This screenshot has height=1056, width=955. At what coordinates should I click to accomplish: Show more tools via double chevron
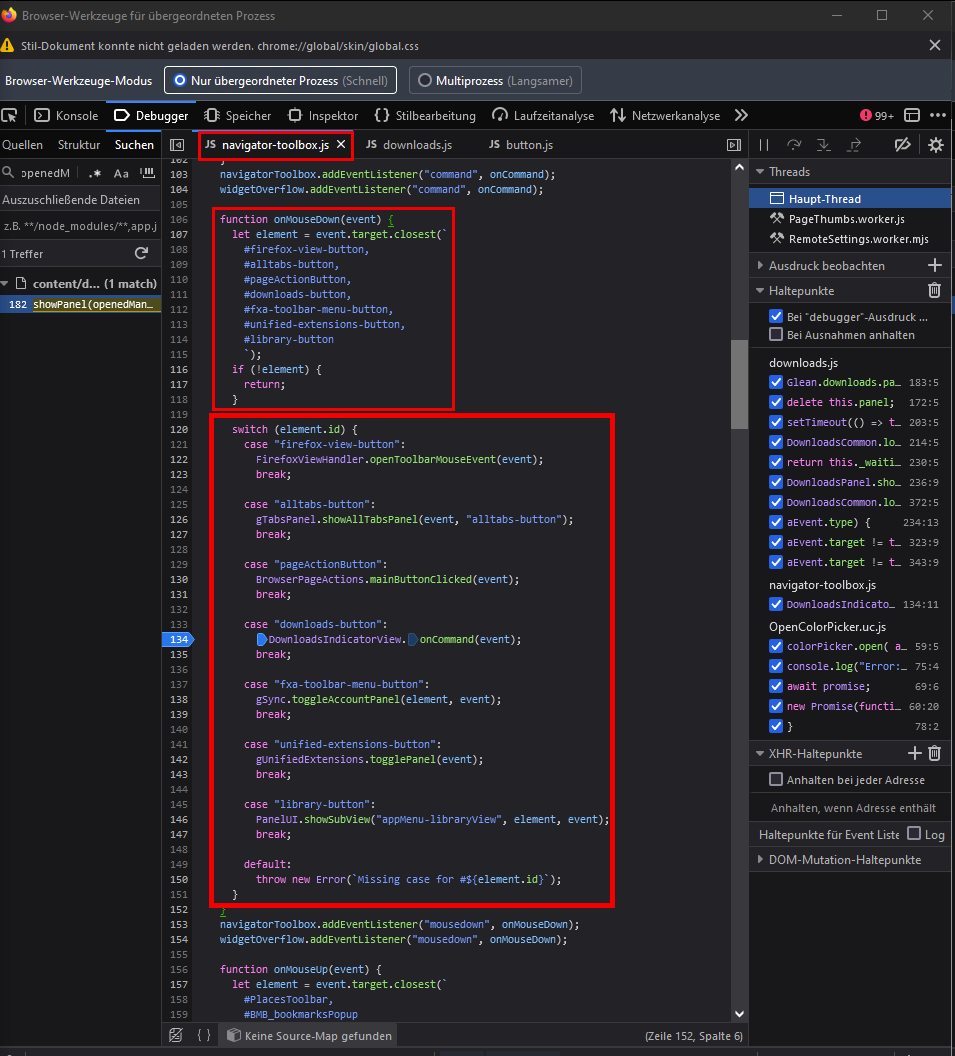[741, 115]
